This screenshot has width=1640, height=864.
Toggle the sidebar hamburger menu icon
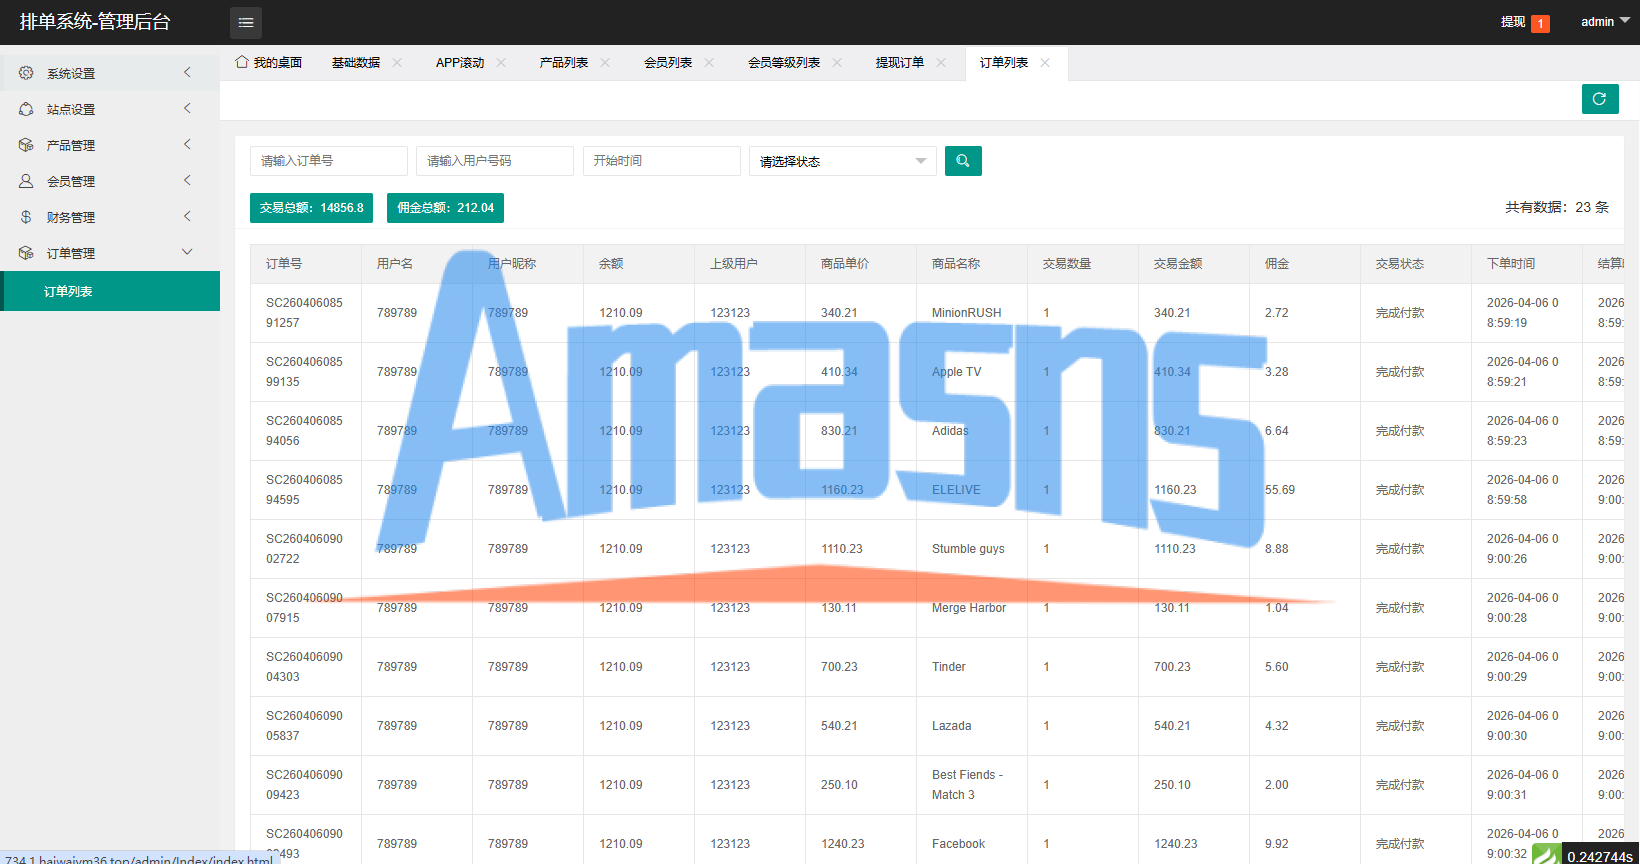point(246,22)
